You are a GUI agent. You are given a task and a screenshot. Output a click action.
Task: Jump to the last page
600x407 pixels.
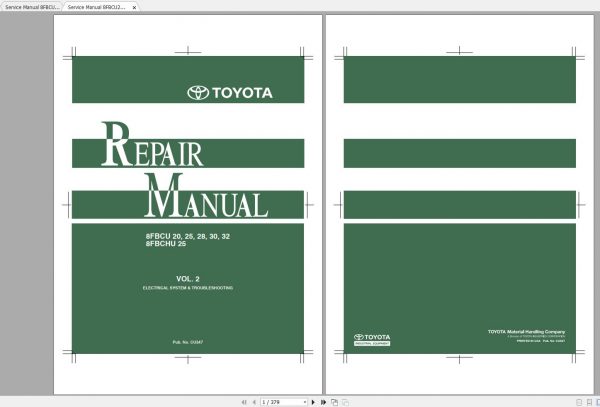[x=323, y=402]
